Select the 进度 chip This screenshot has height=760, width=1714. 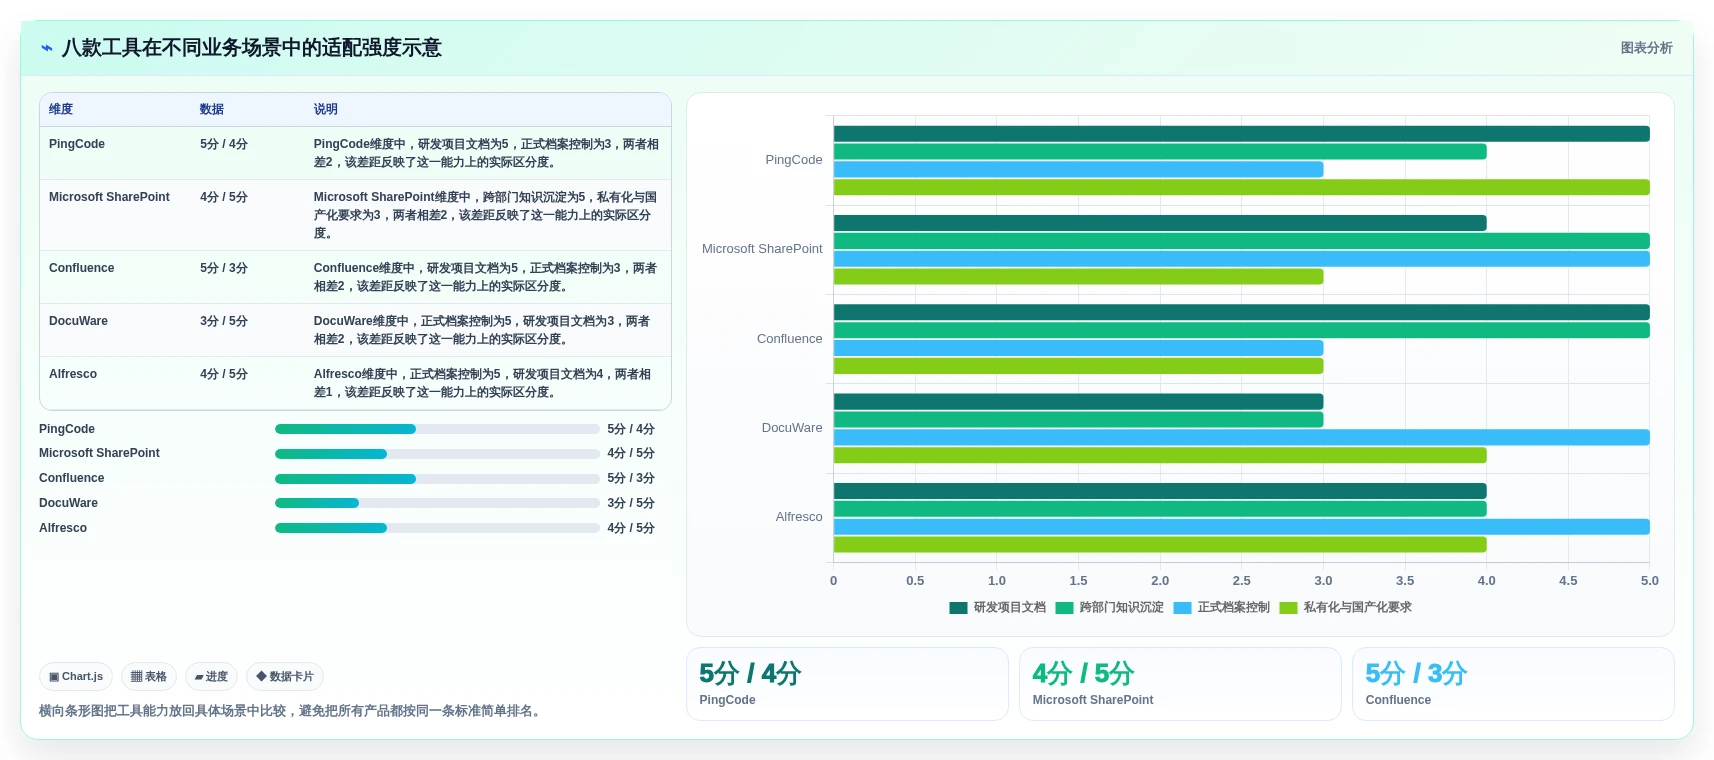[211, 677]
